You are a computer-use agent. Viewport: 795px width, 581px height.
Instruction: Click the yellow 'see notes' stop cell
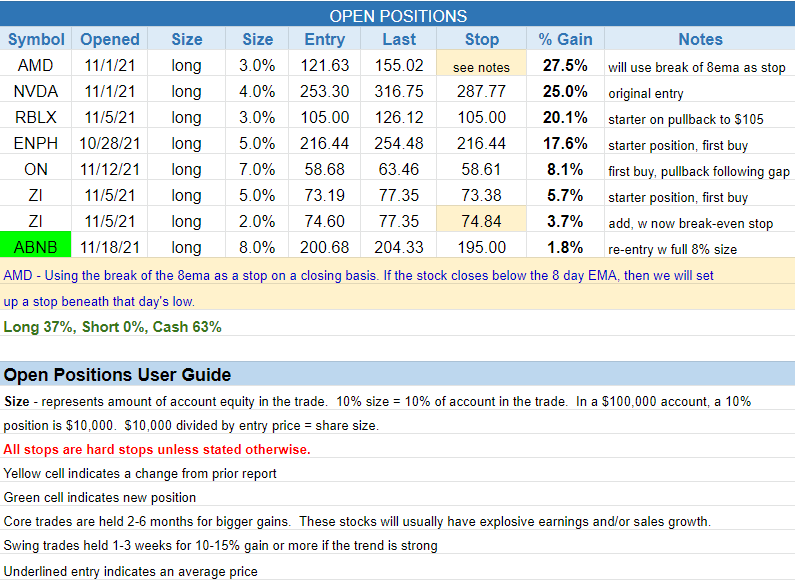tap(481, 65)
